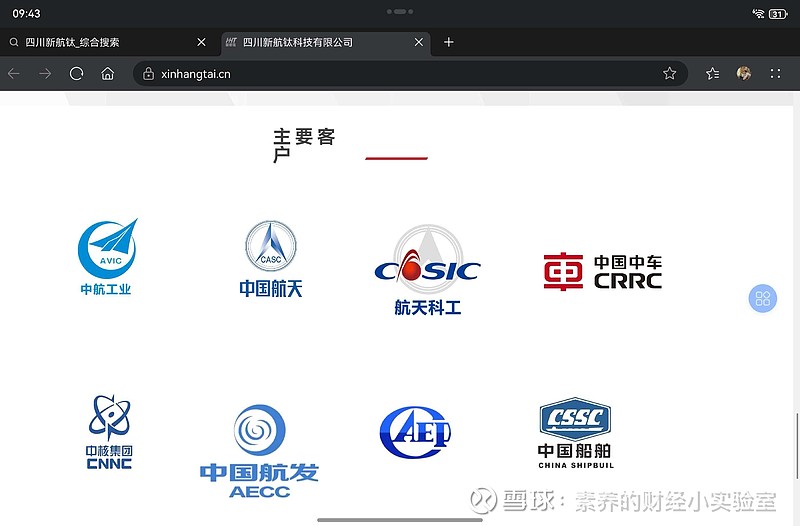Viewport: 800px width, 526px height.
Task: Tap the multitasking dots at top center
Action: pos(400,11)
